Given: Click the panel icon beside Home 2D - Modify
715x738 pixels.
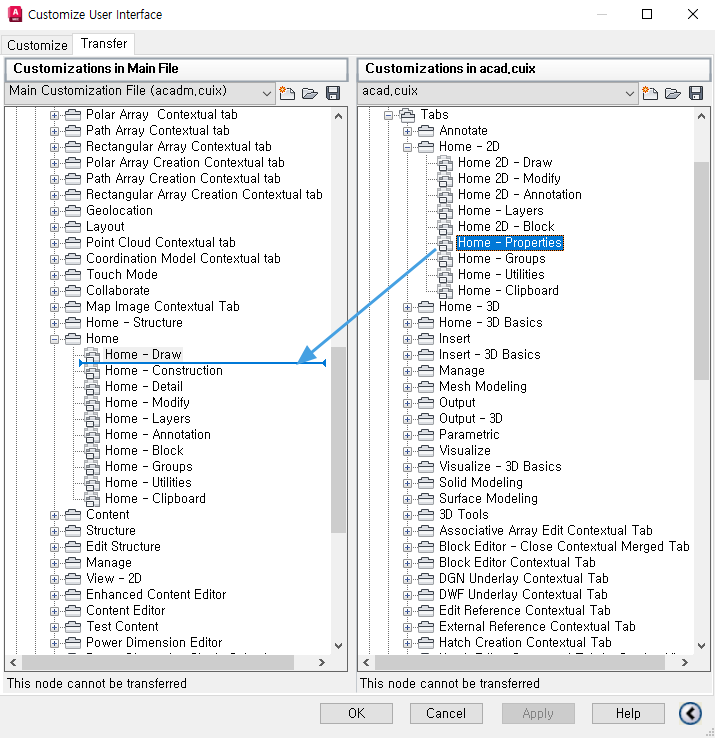Looking at the screenshot, I should 445,179.
